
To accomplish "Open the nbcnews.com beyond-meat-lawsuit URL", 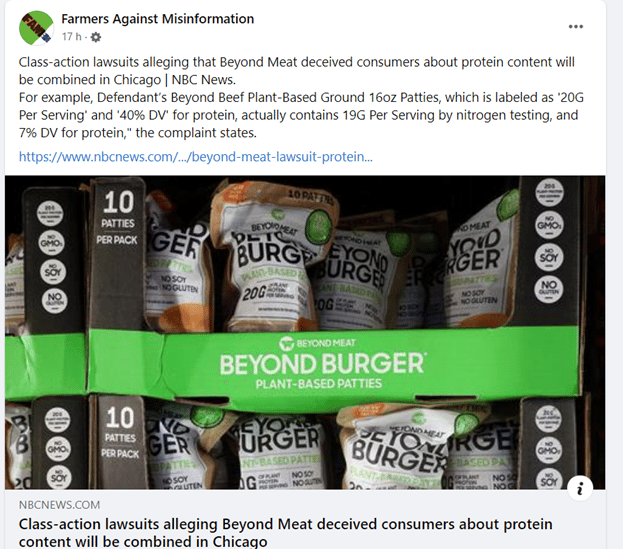I will click(x=196, y=157).
